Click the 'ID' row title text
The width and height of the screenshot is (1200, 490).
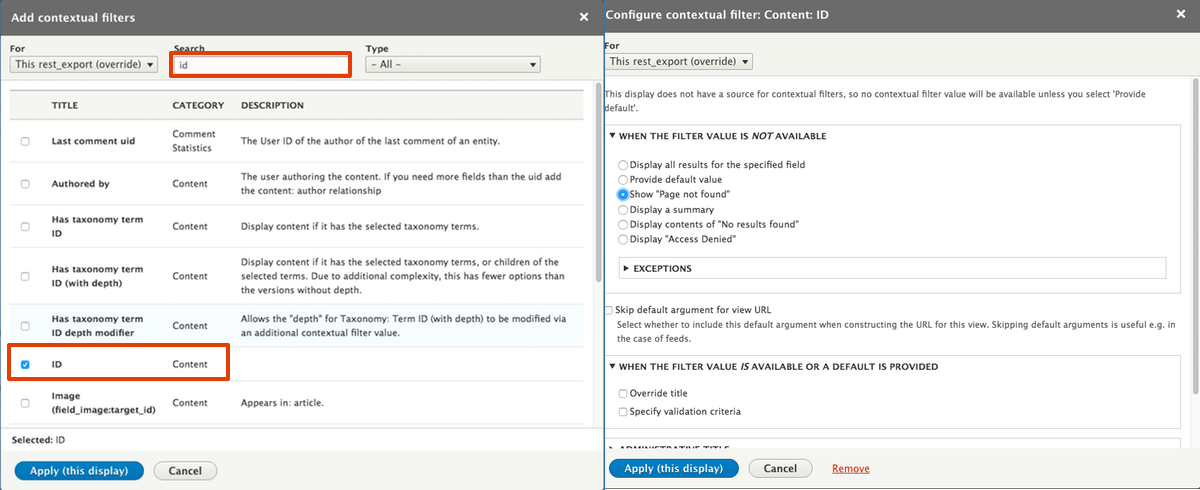tap(57, 365)
